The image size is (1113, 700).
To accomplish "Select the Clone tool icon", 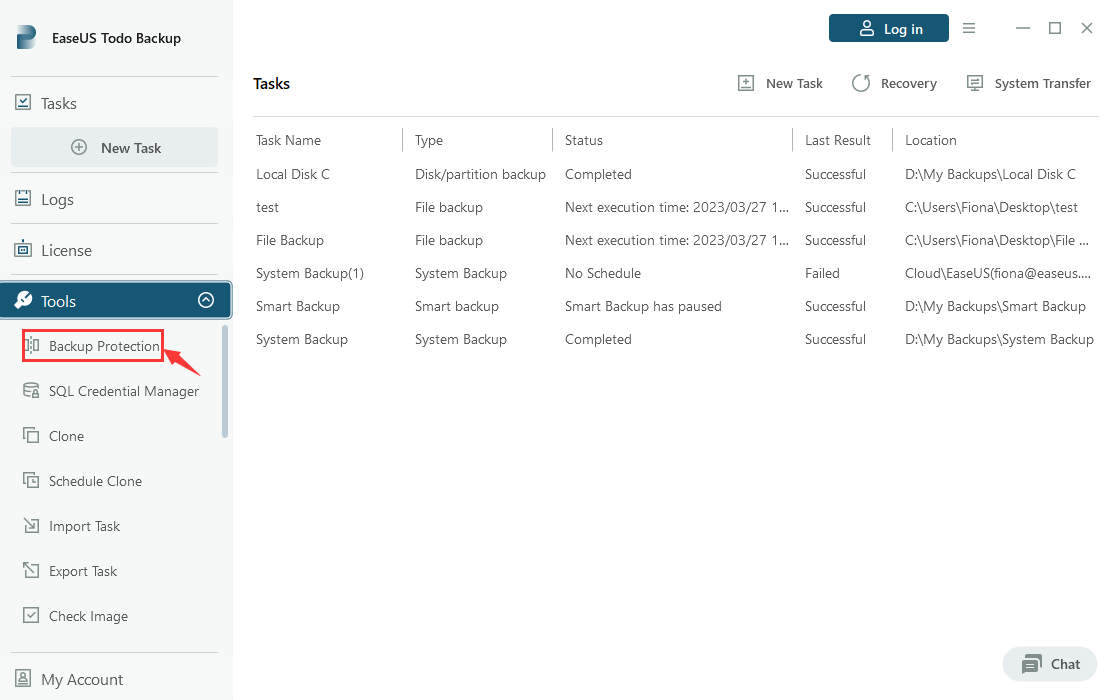I will [31, 436].
